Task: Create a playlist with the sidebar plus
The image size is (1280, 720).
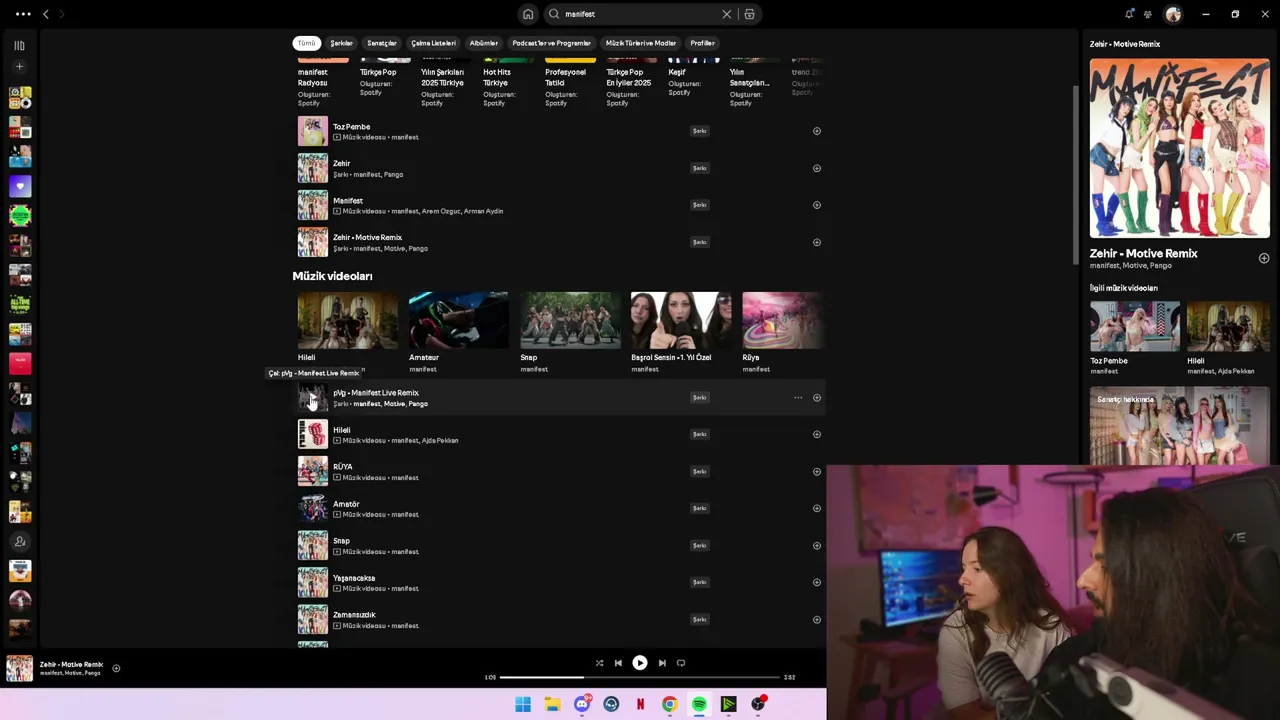Action: 19,66
